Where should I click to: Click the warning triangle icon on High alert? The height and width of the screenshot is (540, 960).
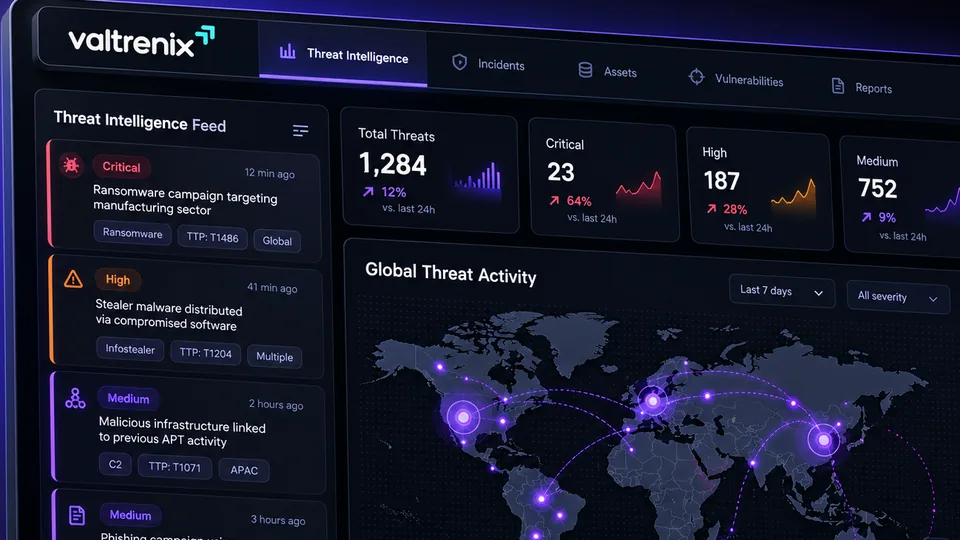pos(73,279)
